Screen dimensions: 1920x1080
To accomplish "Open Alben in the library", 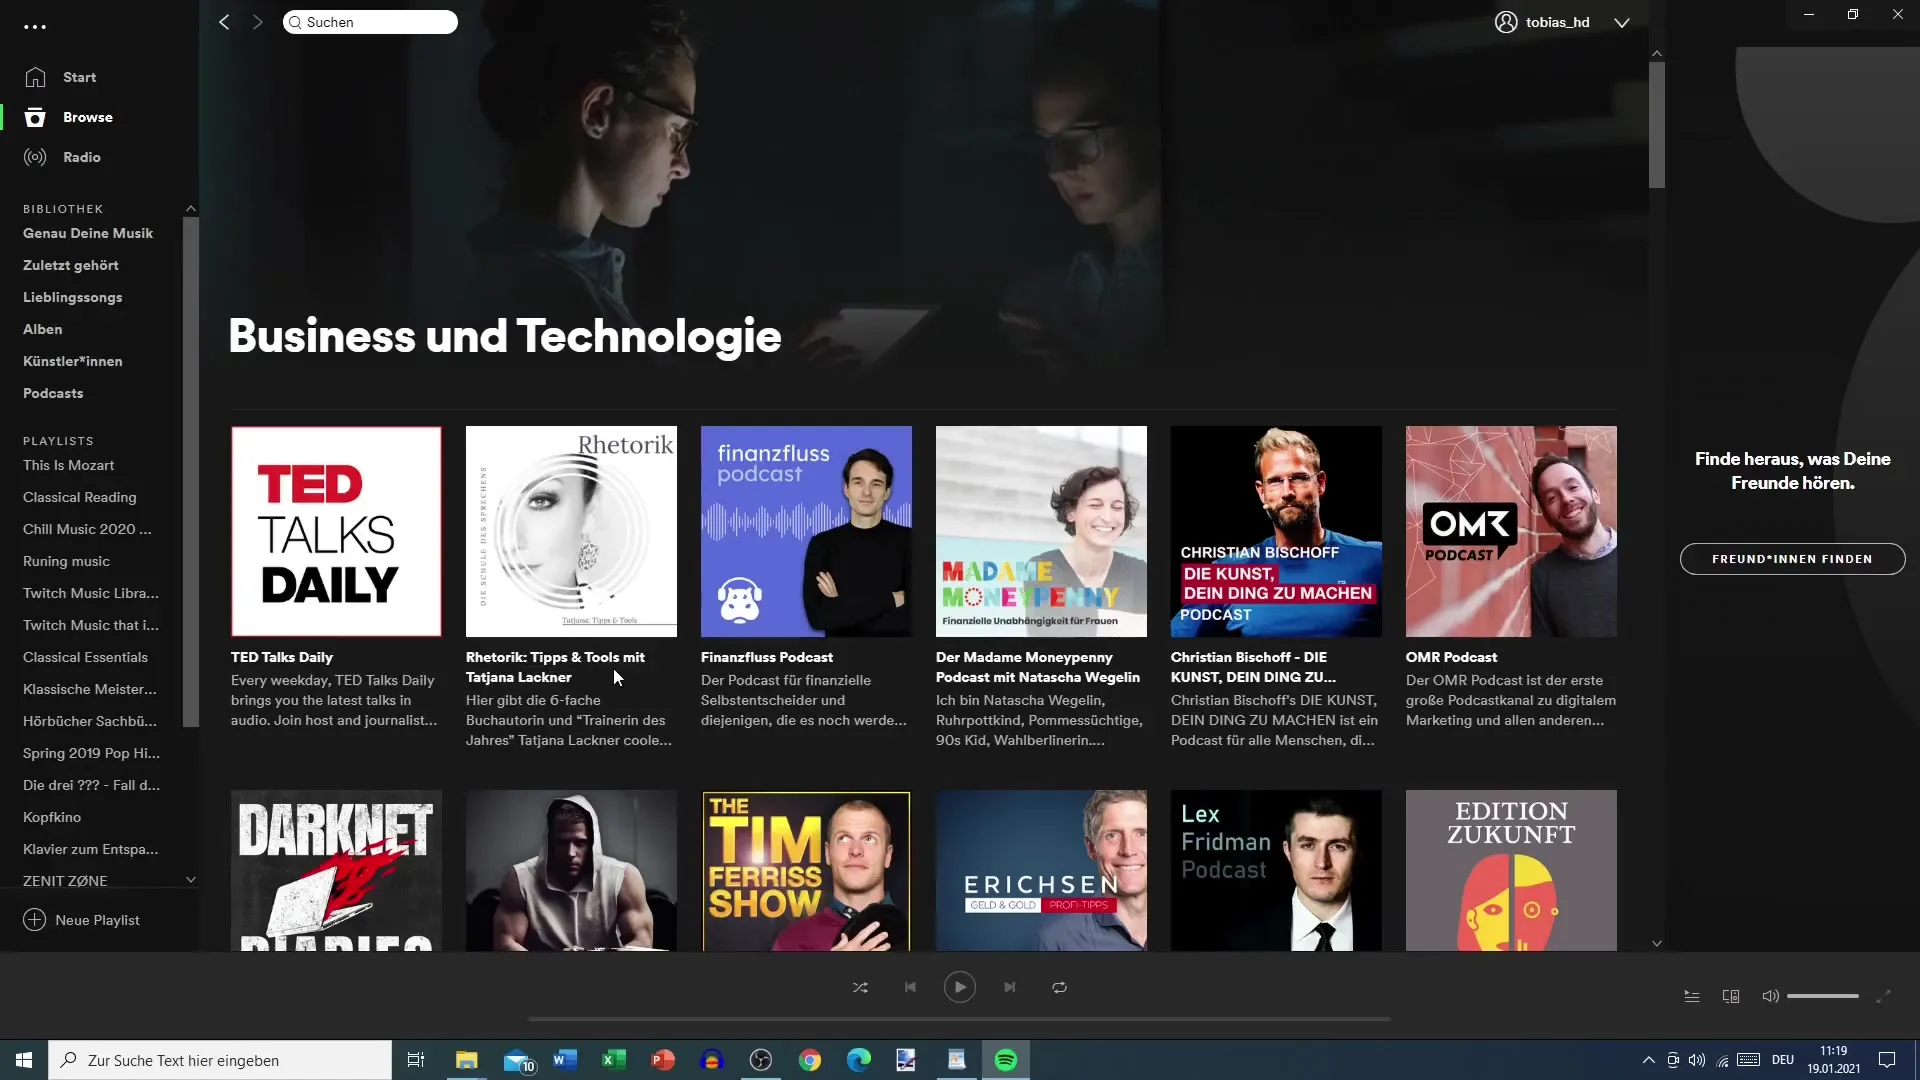I will (x=42, y=329).
